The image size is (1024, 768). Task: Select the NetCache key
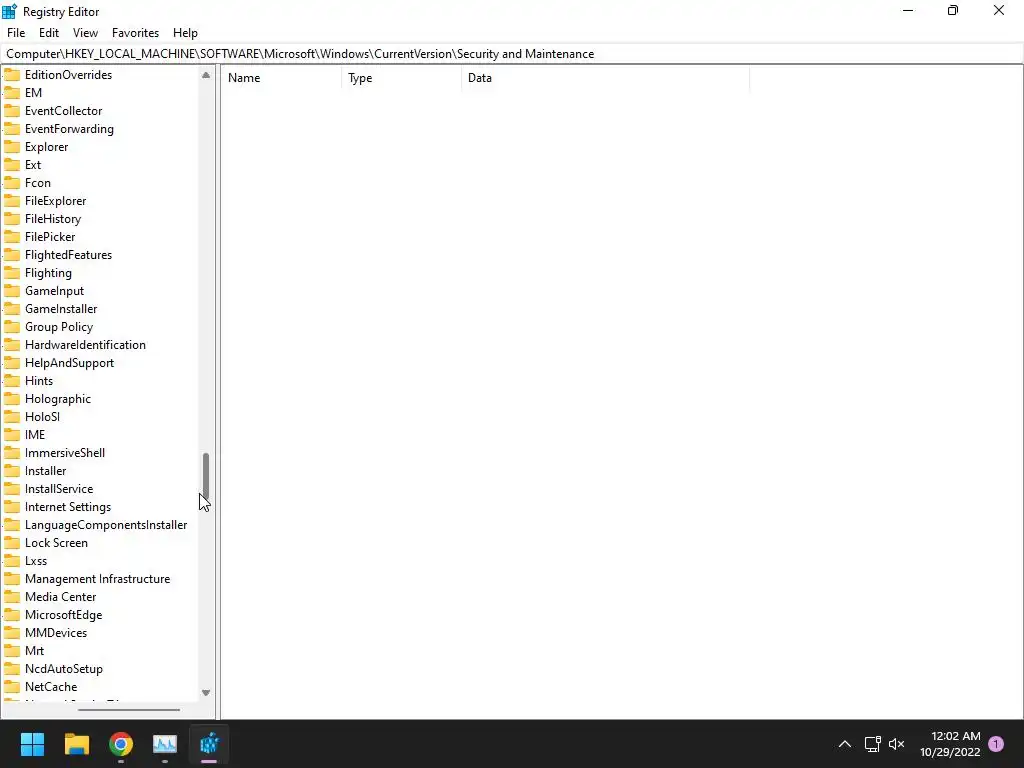click(x=51, y=687)
